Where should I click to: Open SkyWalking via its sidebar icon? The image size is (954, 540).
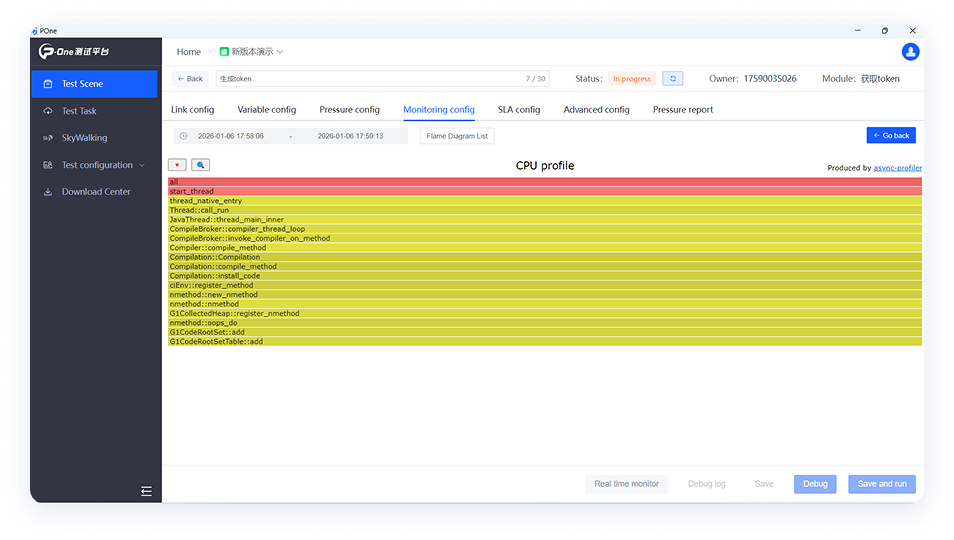pyautogui.click(x=48, y=138)
